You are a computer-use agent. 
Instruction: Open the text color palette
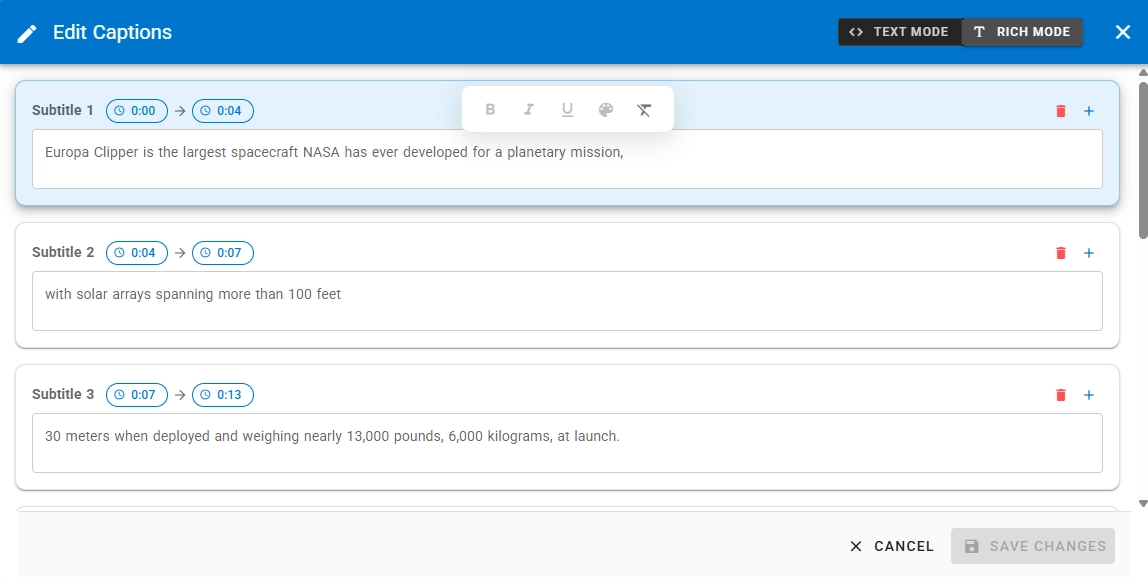point(605,110)
